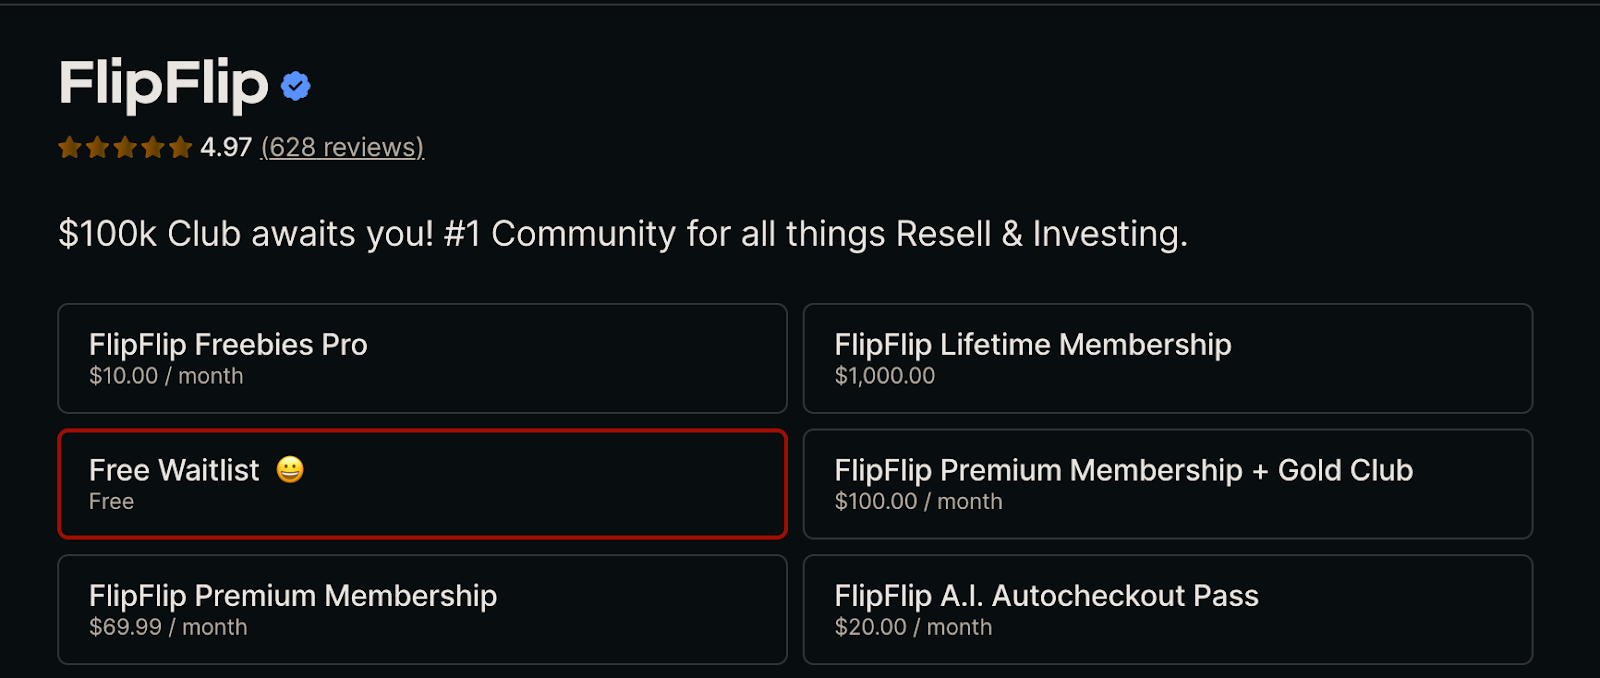Screen dimensions: 1600x678
Task: Click the first gold star in the rating
Action: pyautogui.click(x=70, y=147)
